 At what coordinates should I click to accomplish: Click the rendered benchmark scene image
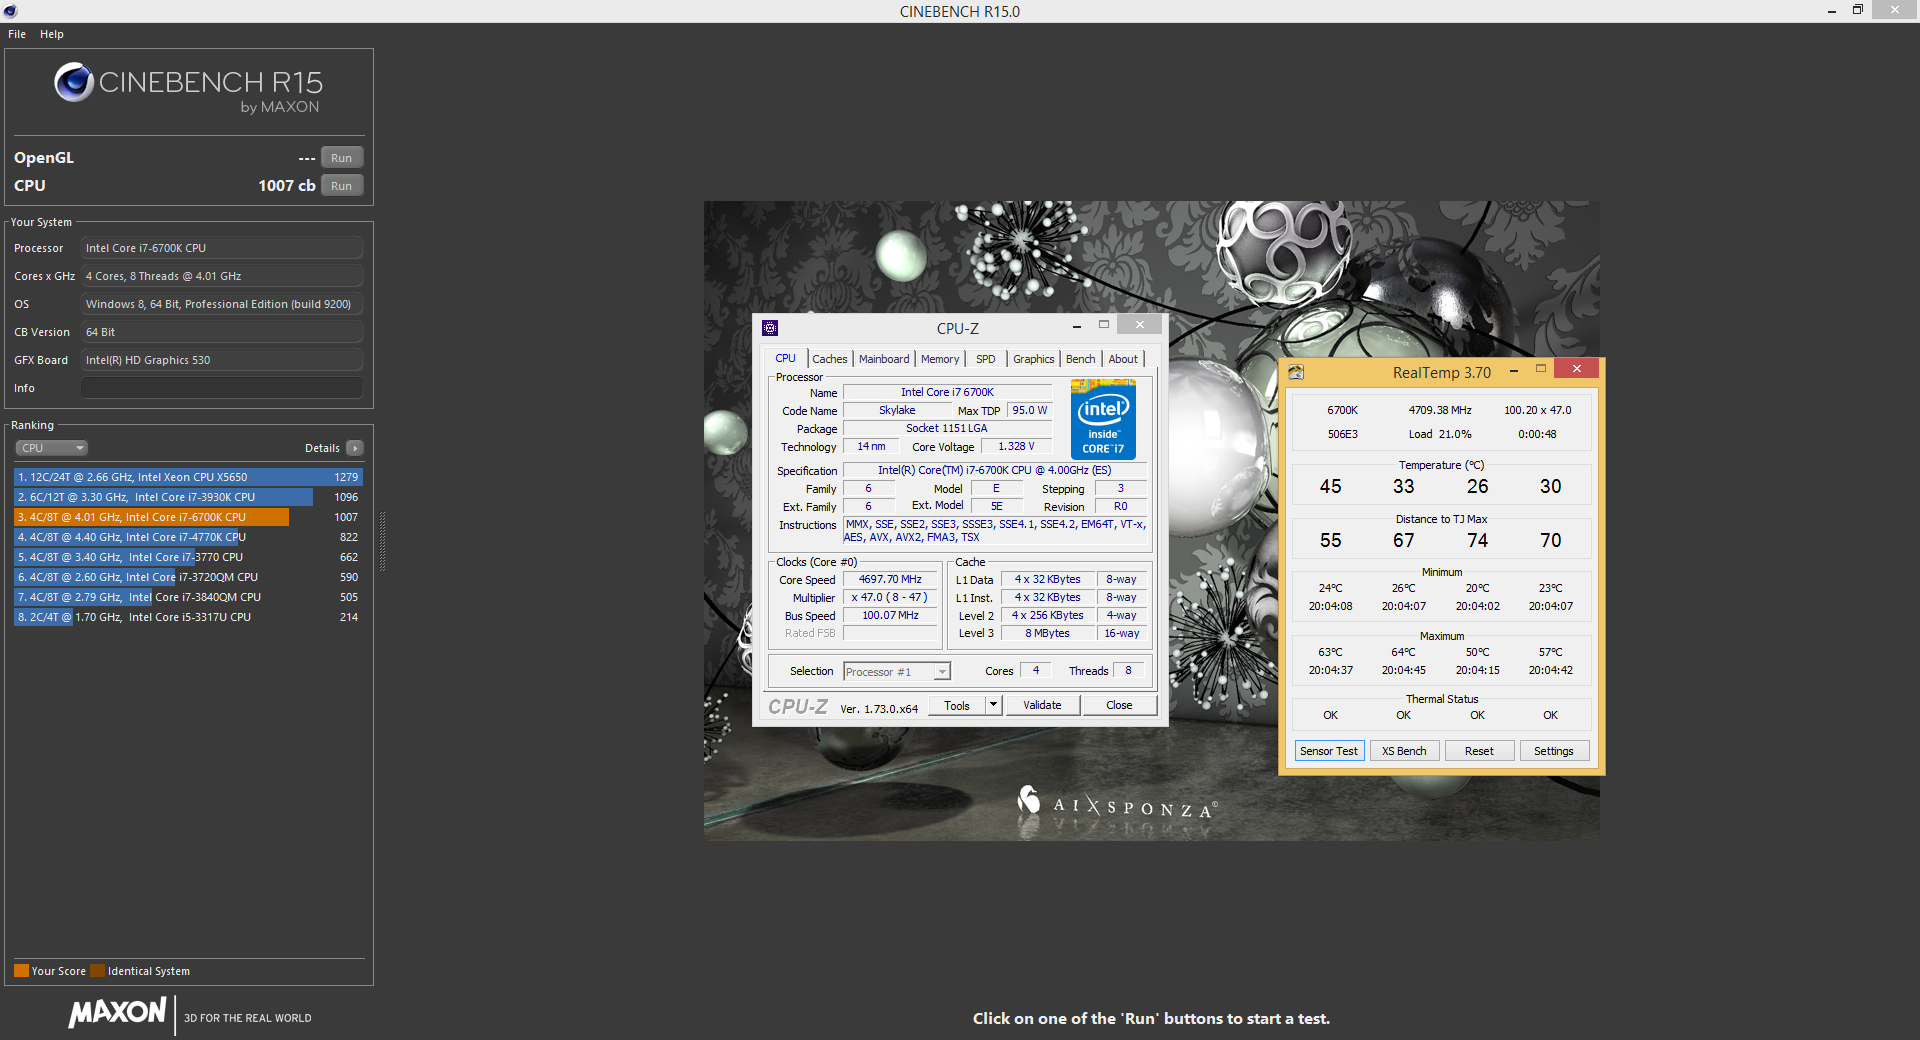pyautogui.click(x=1151, y=520)
